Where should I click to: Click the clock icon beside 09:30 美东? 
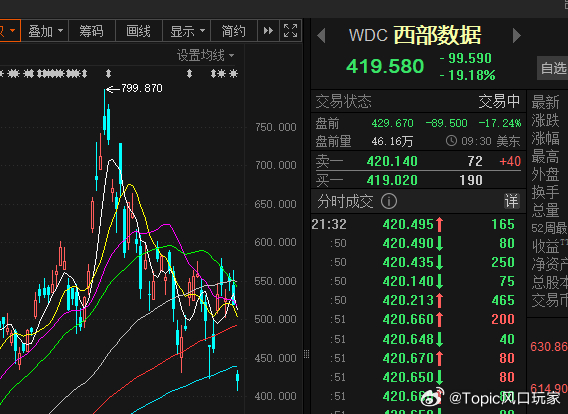tap(451, 141)
